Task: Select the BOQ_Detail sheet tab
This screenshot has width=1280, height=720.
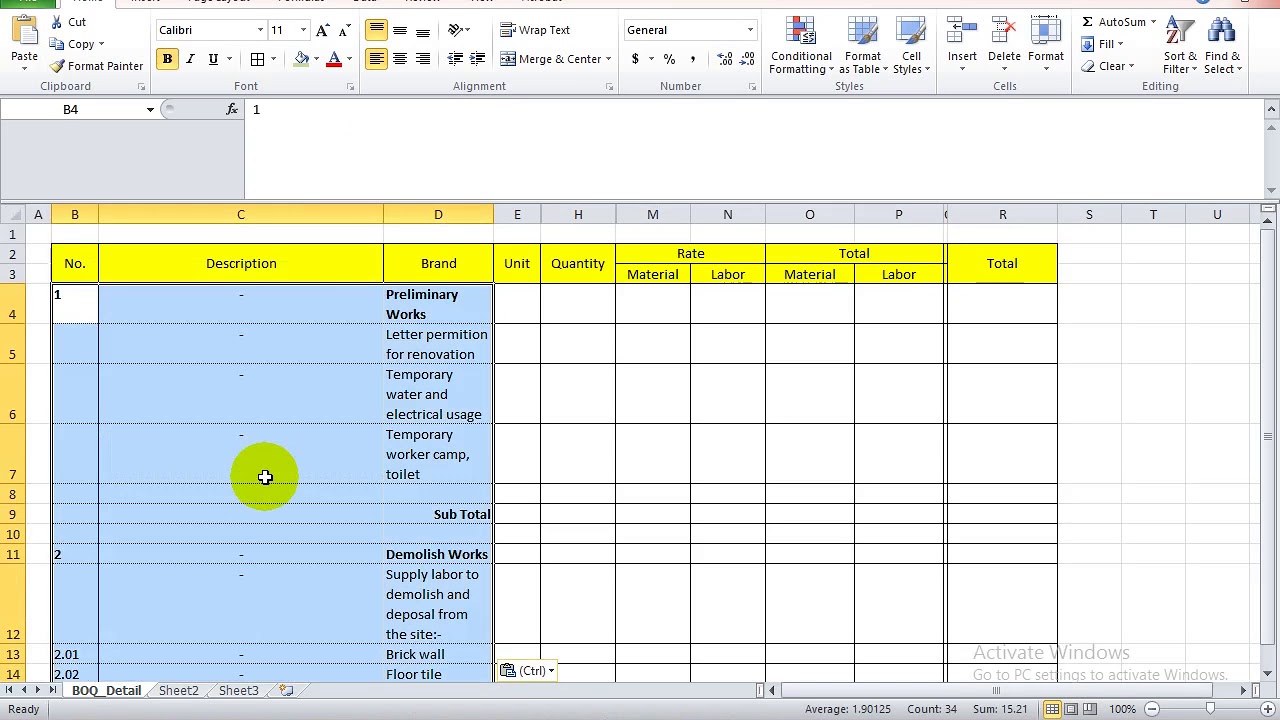Action: pyautogui.click(x=106, y=690)
